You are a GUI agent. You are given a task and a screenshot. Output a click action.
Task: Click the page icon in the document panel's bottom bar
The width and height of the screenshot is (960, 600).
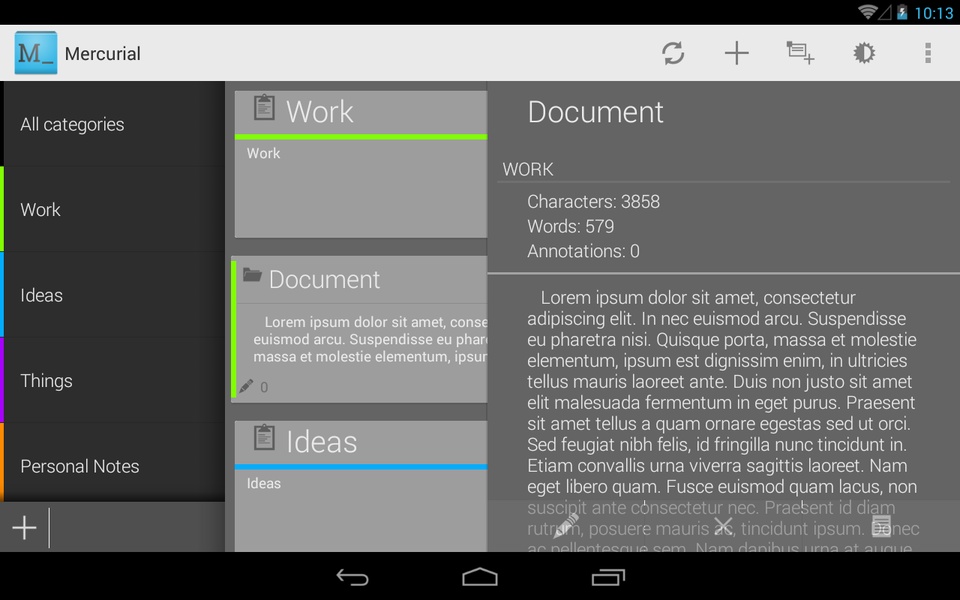click(881, 526)
